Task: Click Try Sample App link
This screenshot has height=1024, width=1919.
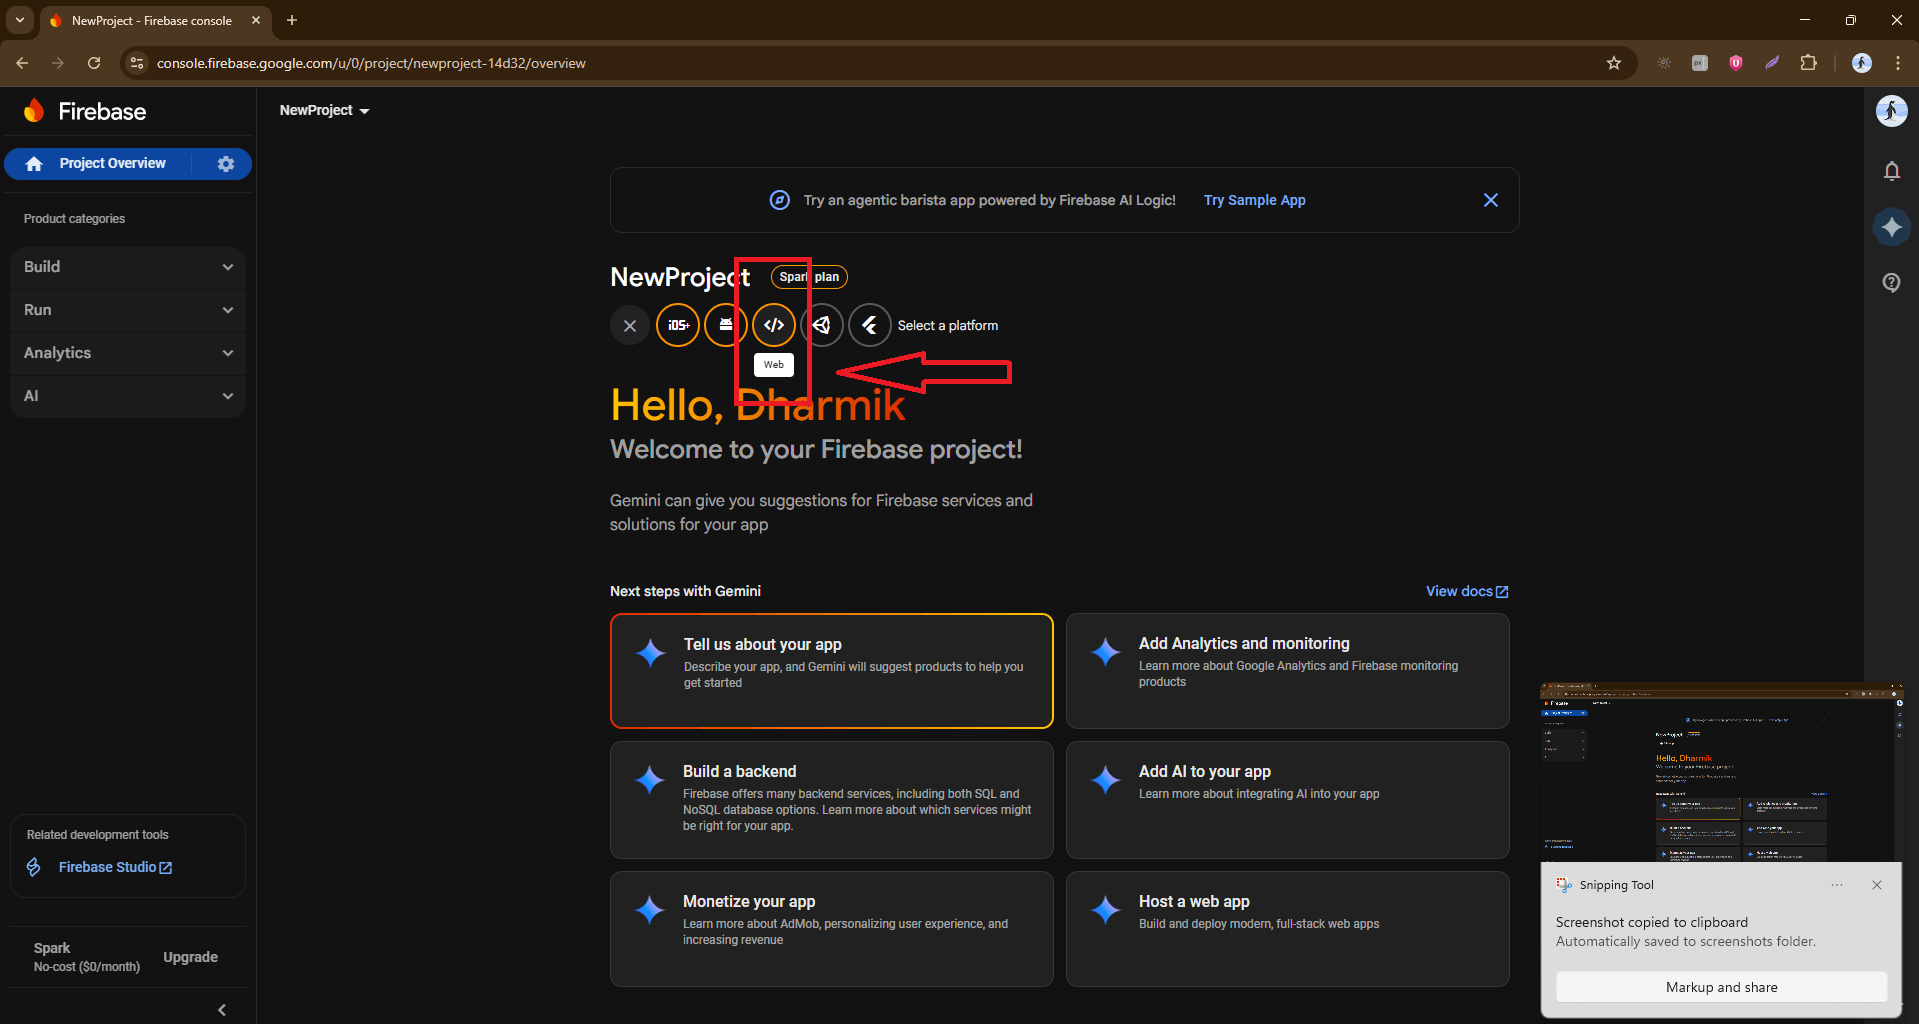Action: click(x=1254, y=200)
